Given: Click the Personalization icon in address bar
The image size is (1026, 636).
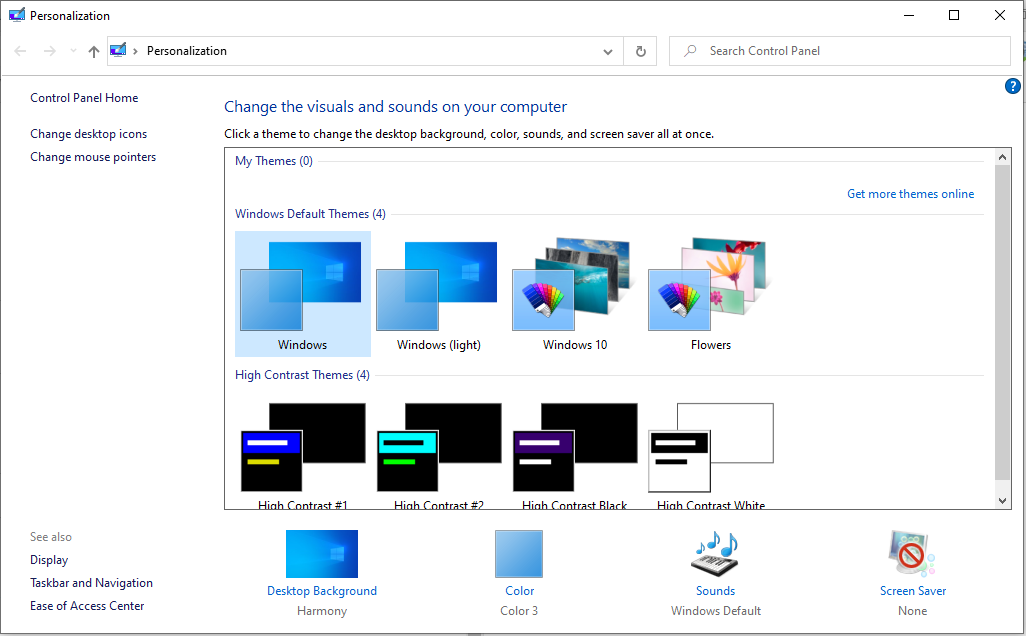Looking at the screenshot, I should click(118, 50).
